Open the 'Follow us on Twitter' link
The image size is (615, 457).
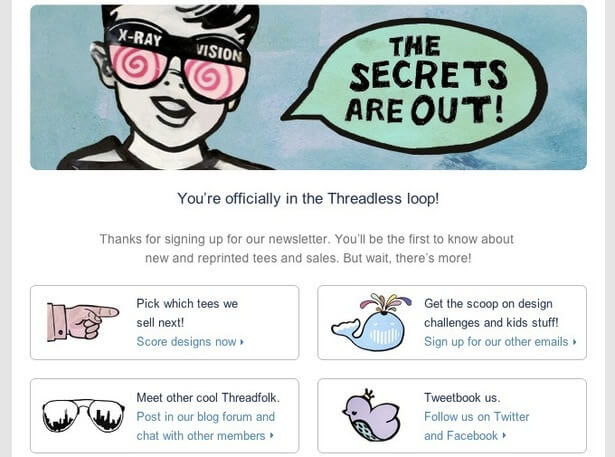(x=476, y=417)
